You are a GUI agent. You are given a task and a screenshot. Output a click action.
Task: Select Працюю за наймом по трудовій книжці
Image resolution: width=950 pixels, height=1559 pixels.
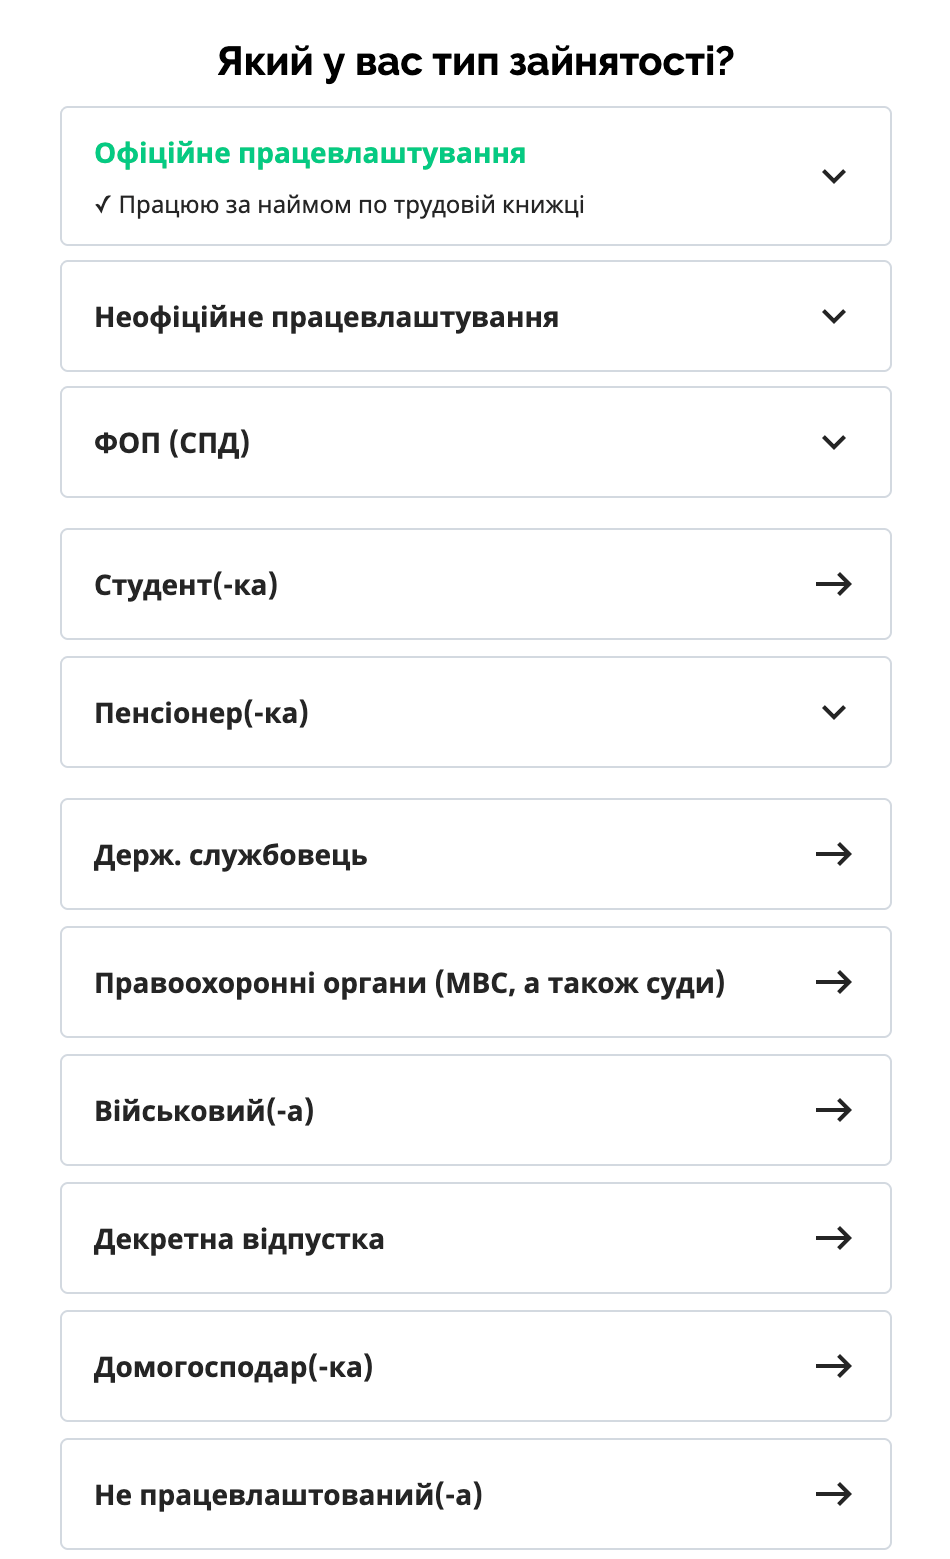click(x=350, y=205)
